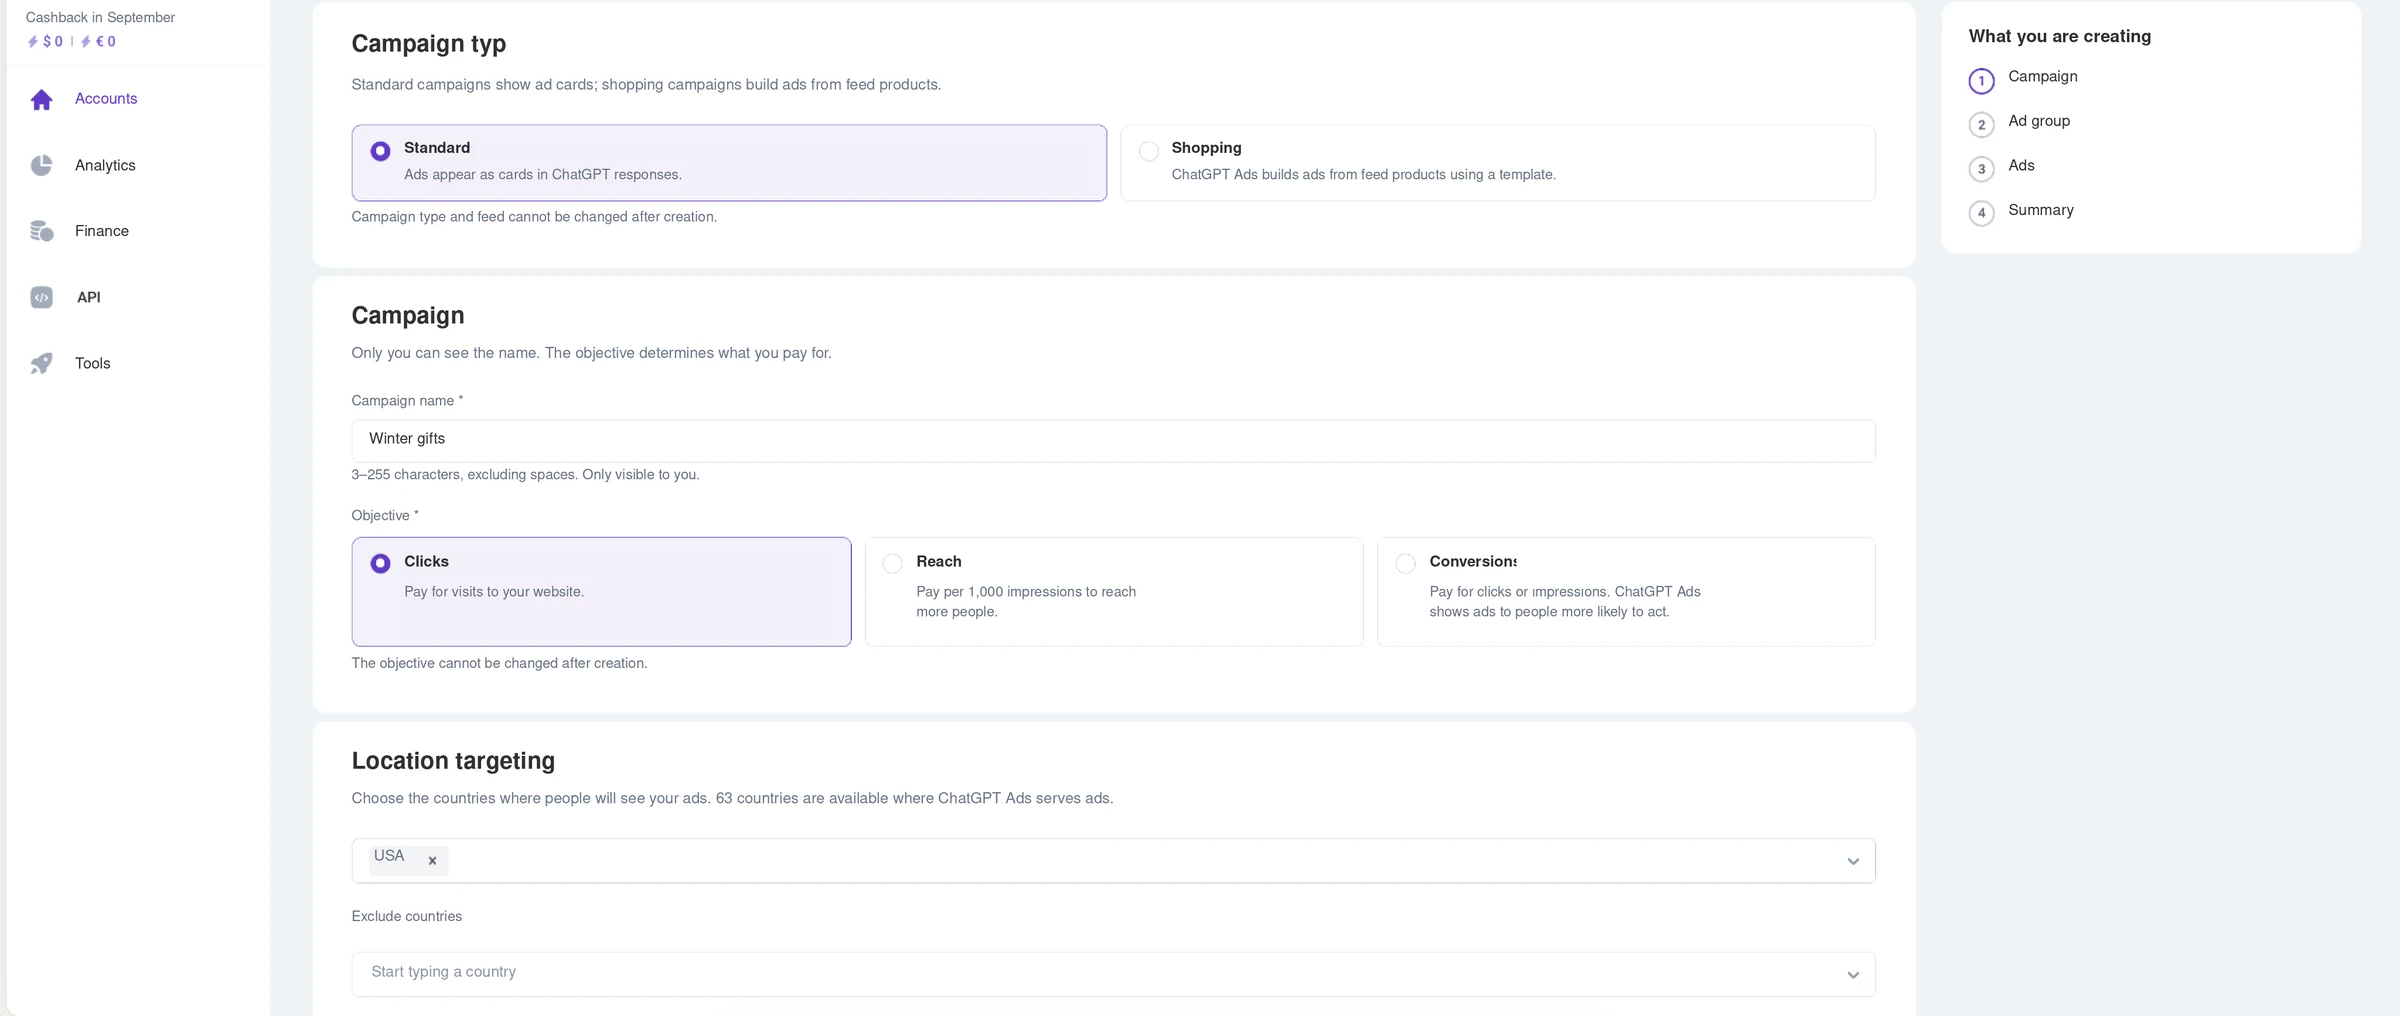
Task: Click the 'Campaign typ' section heading
Action: coord(429,44)
